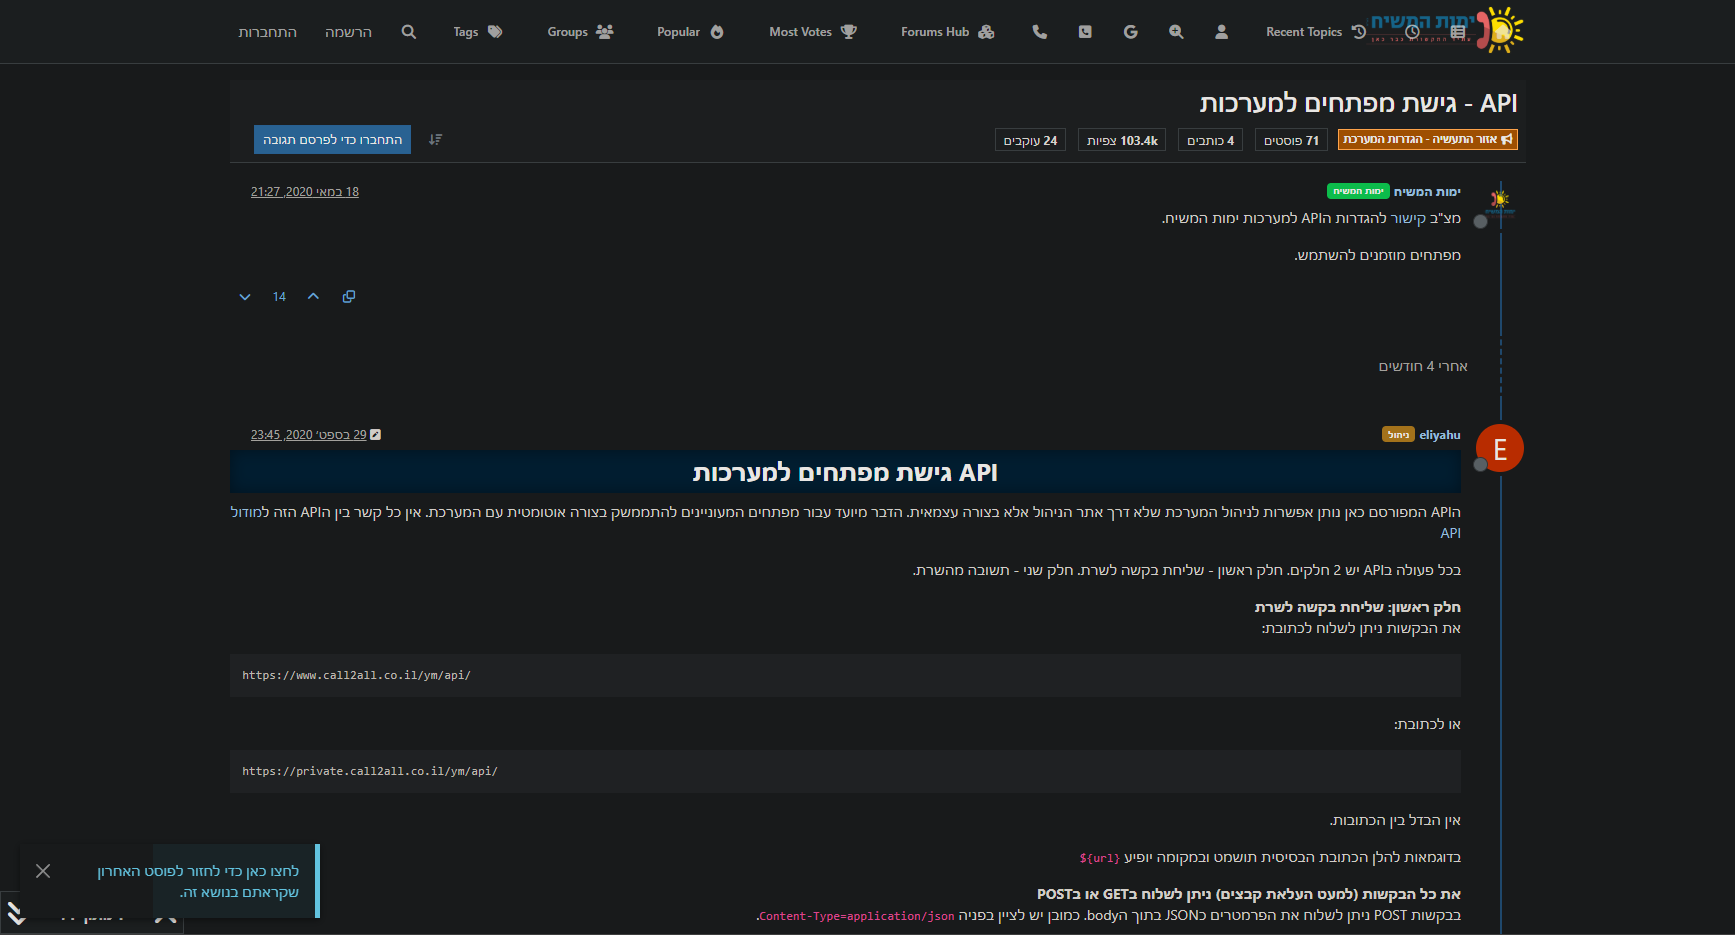Copy the post link using the copy icon
This screenshot has width=1735, height=935.
click(x=349, y=296)
